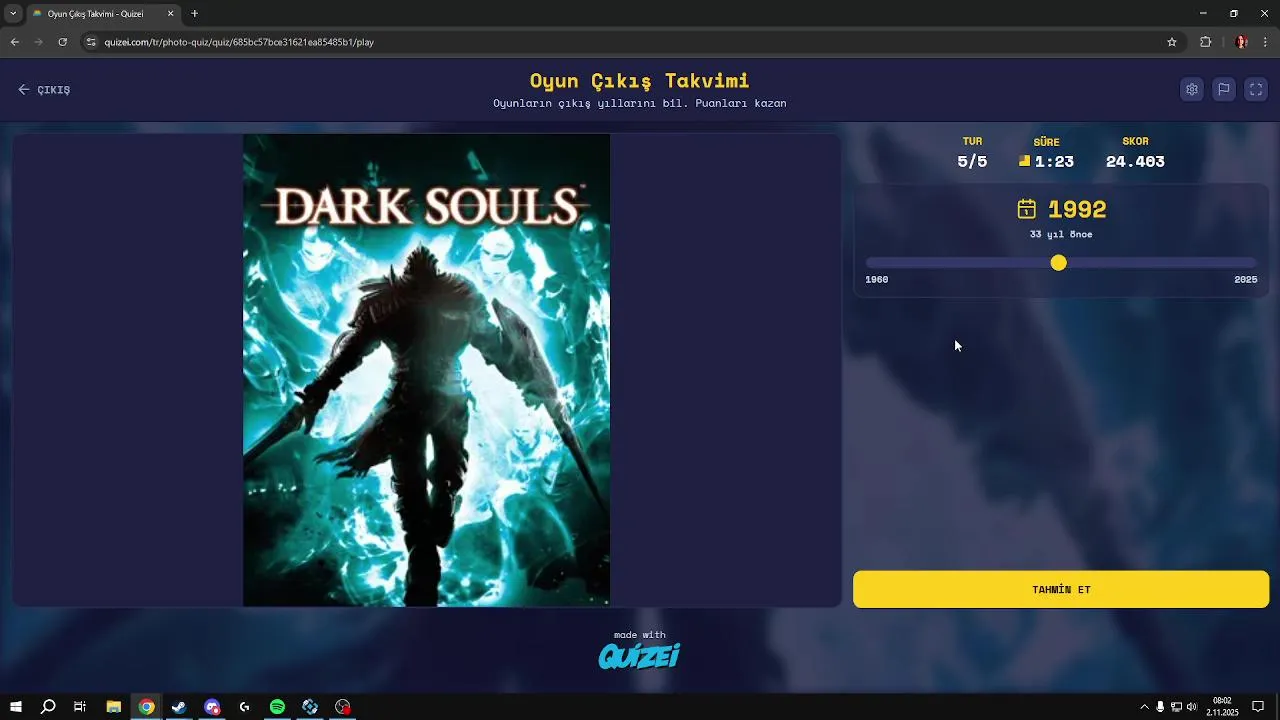Open the Windows notification center

tap(1258, 707)
